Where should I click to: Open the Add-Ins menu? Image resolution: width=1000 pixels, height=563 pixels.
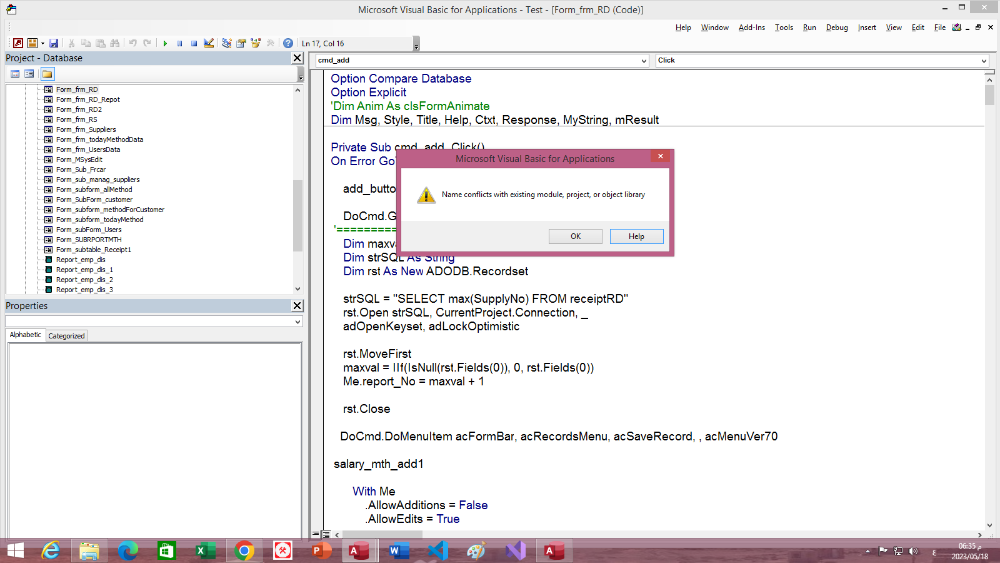pos(751,27)
